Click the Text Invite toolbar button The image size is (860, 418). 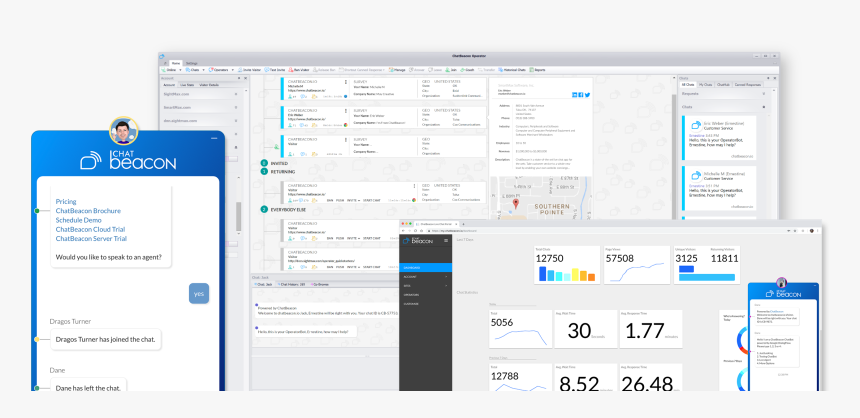275,70
